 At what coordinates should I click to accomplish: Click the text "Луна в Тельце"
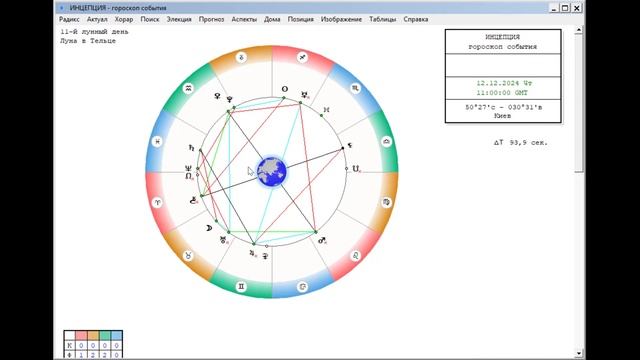88,41
